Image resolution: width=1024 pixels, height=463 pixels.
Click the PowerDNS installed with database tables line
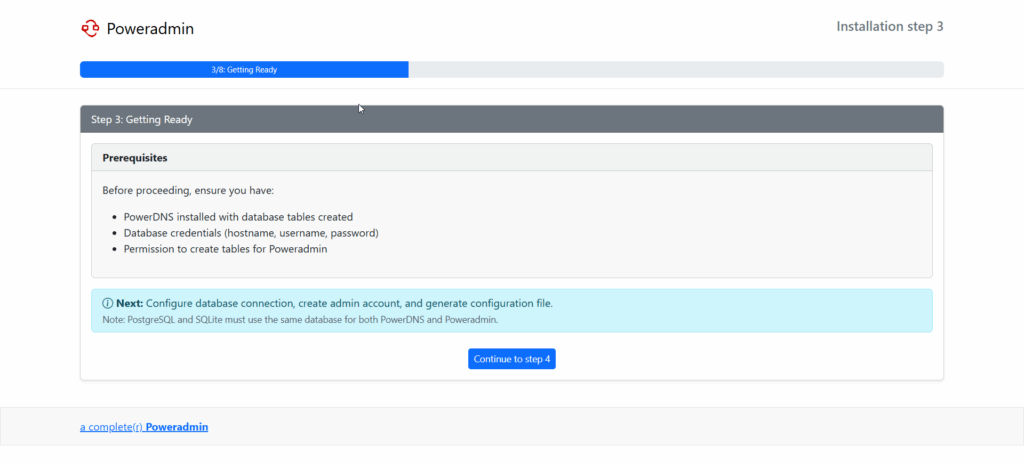coord(238,217)
